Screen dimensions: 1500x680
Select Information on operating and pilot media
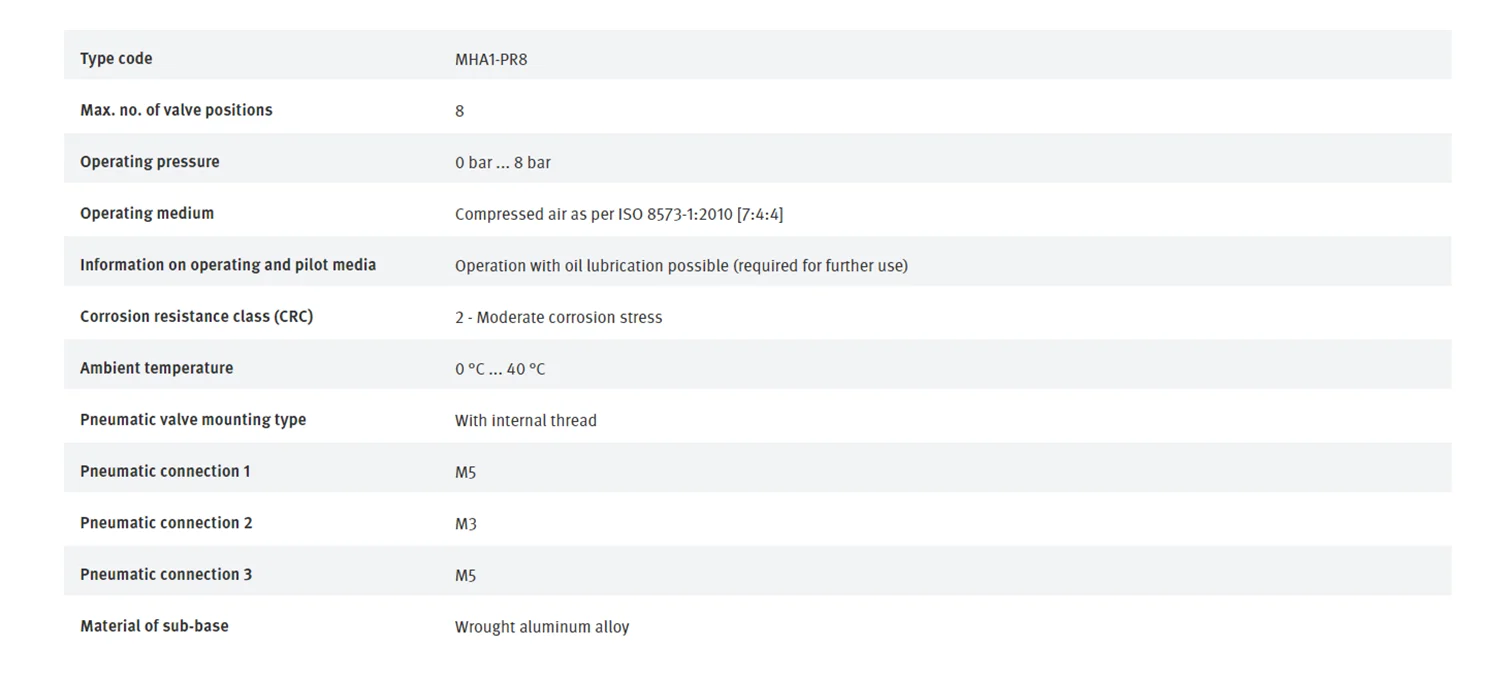pyautogui.click(x=228, y=265)
